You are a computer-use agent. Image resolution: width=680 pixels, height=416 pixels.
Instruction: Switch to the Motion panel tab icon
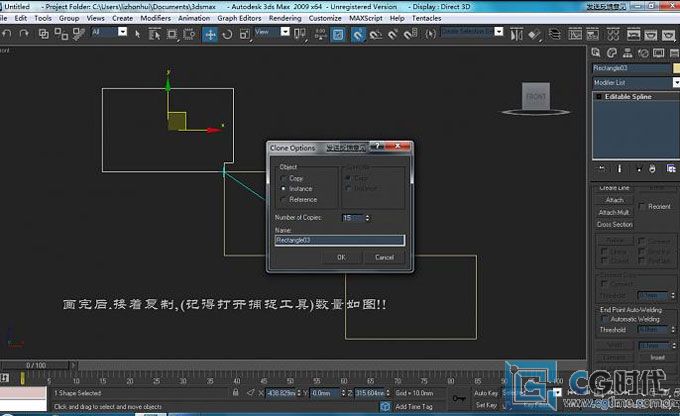[x=643, y=53]
